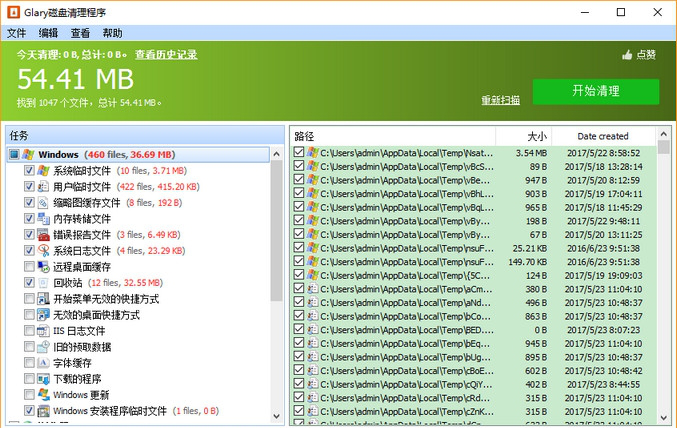This screenshot has width=677, height=445.
Task: Open the 编辑 menu
Action: coord(48,33)
